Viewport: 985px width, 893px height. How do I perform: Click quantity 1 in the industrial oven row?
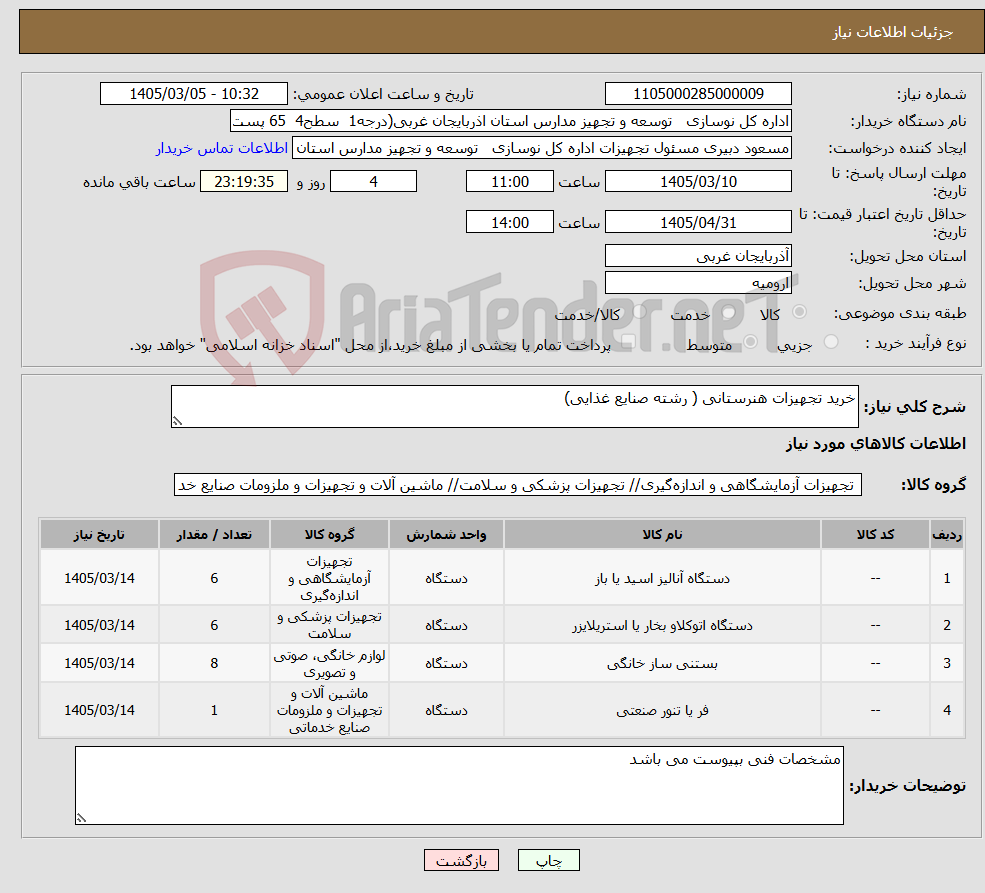[214, 710]
